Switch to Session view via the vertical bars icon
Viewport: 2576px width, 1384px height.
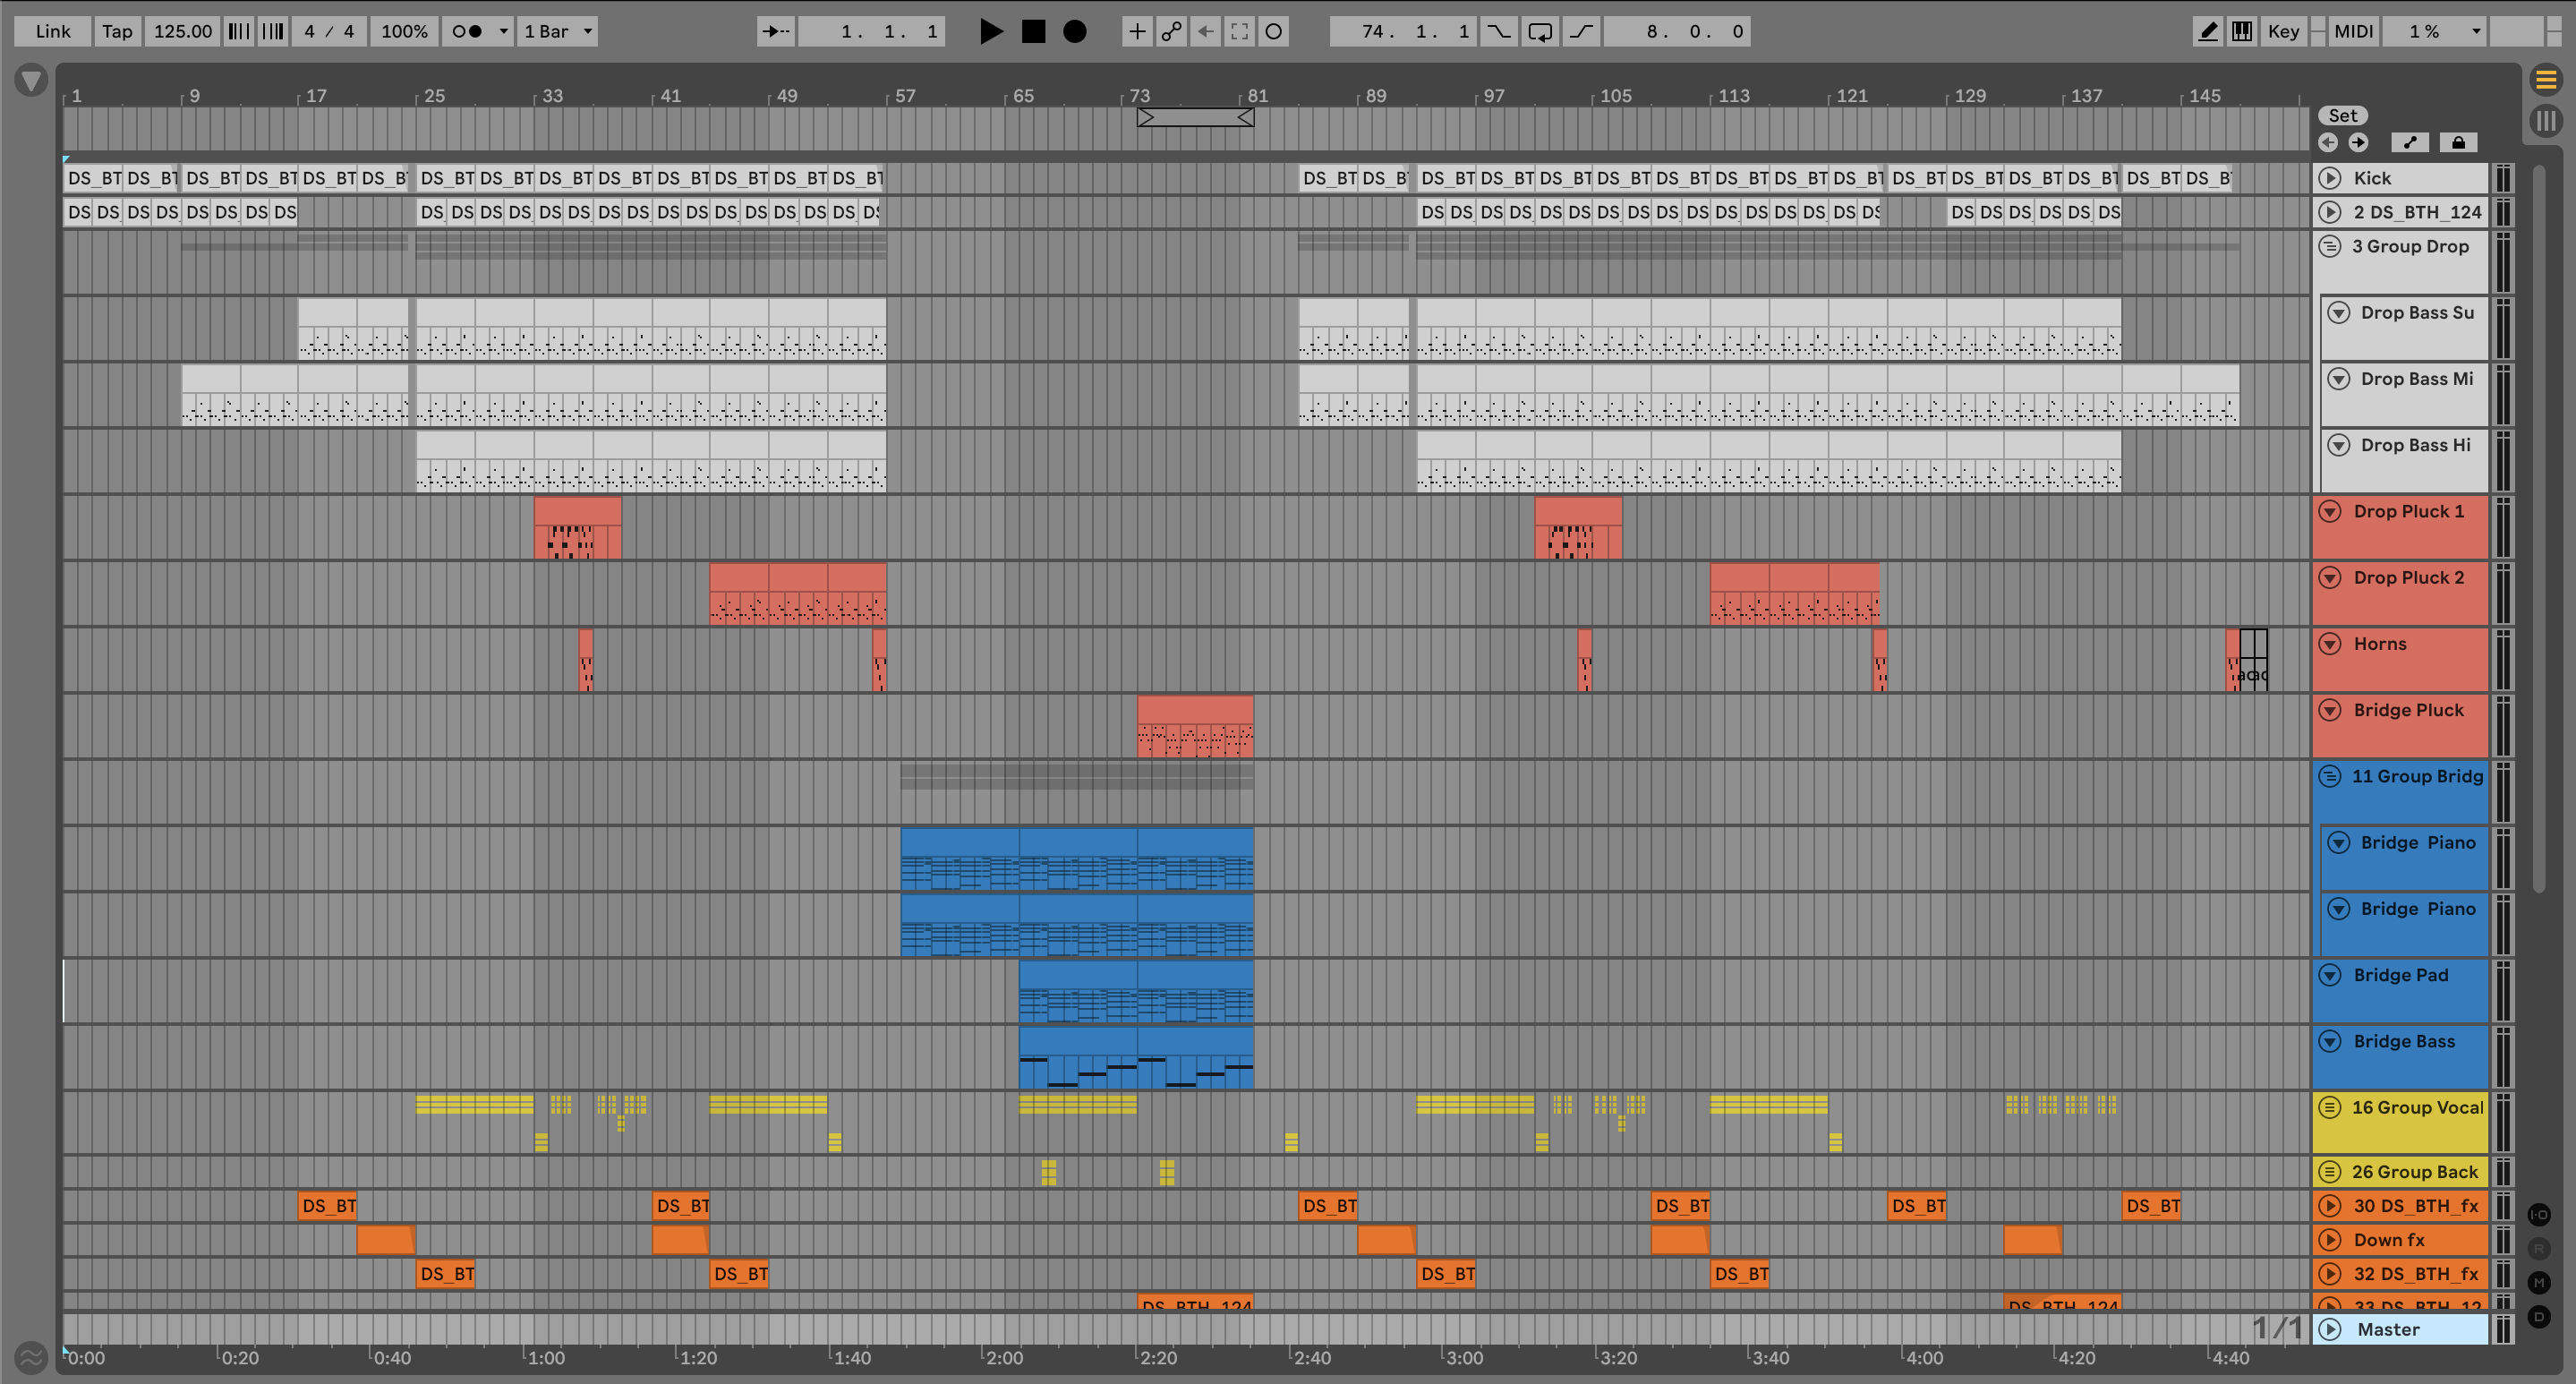coord(2546,121)
